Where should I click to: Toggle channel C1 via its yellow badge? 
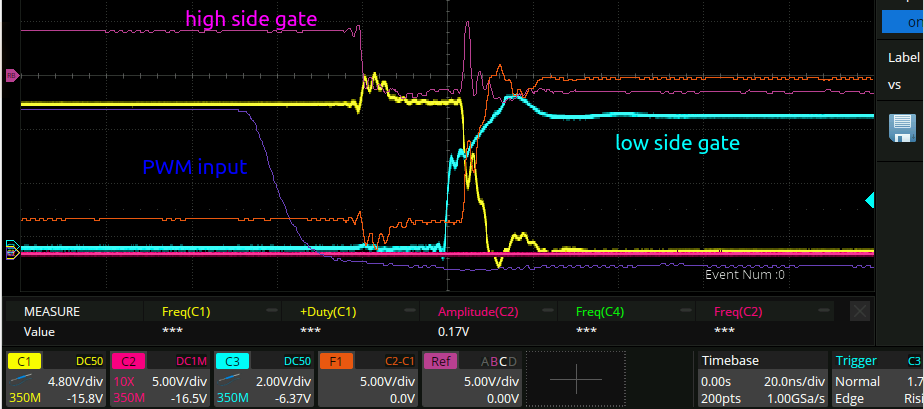[x=24, y=361]
